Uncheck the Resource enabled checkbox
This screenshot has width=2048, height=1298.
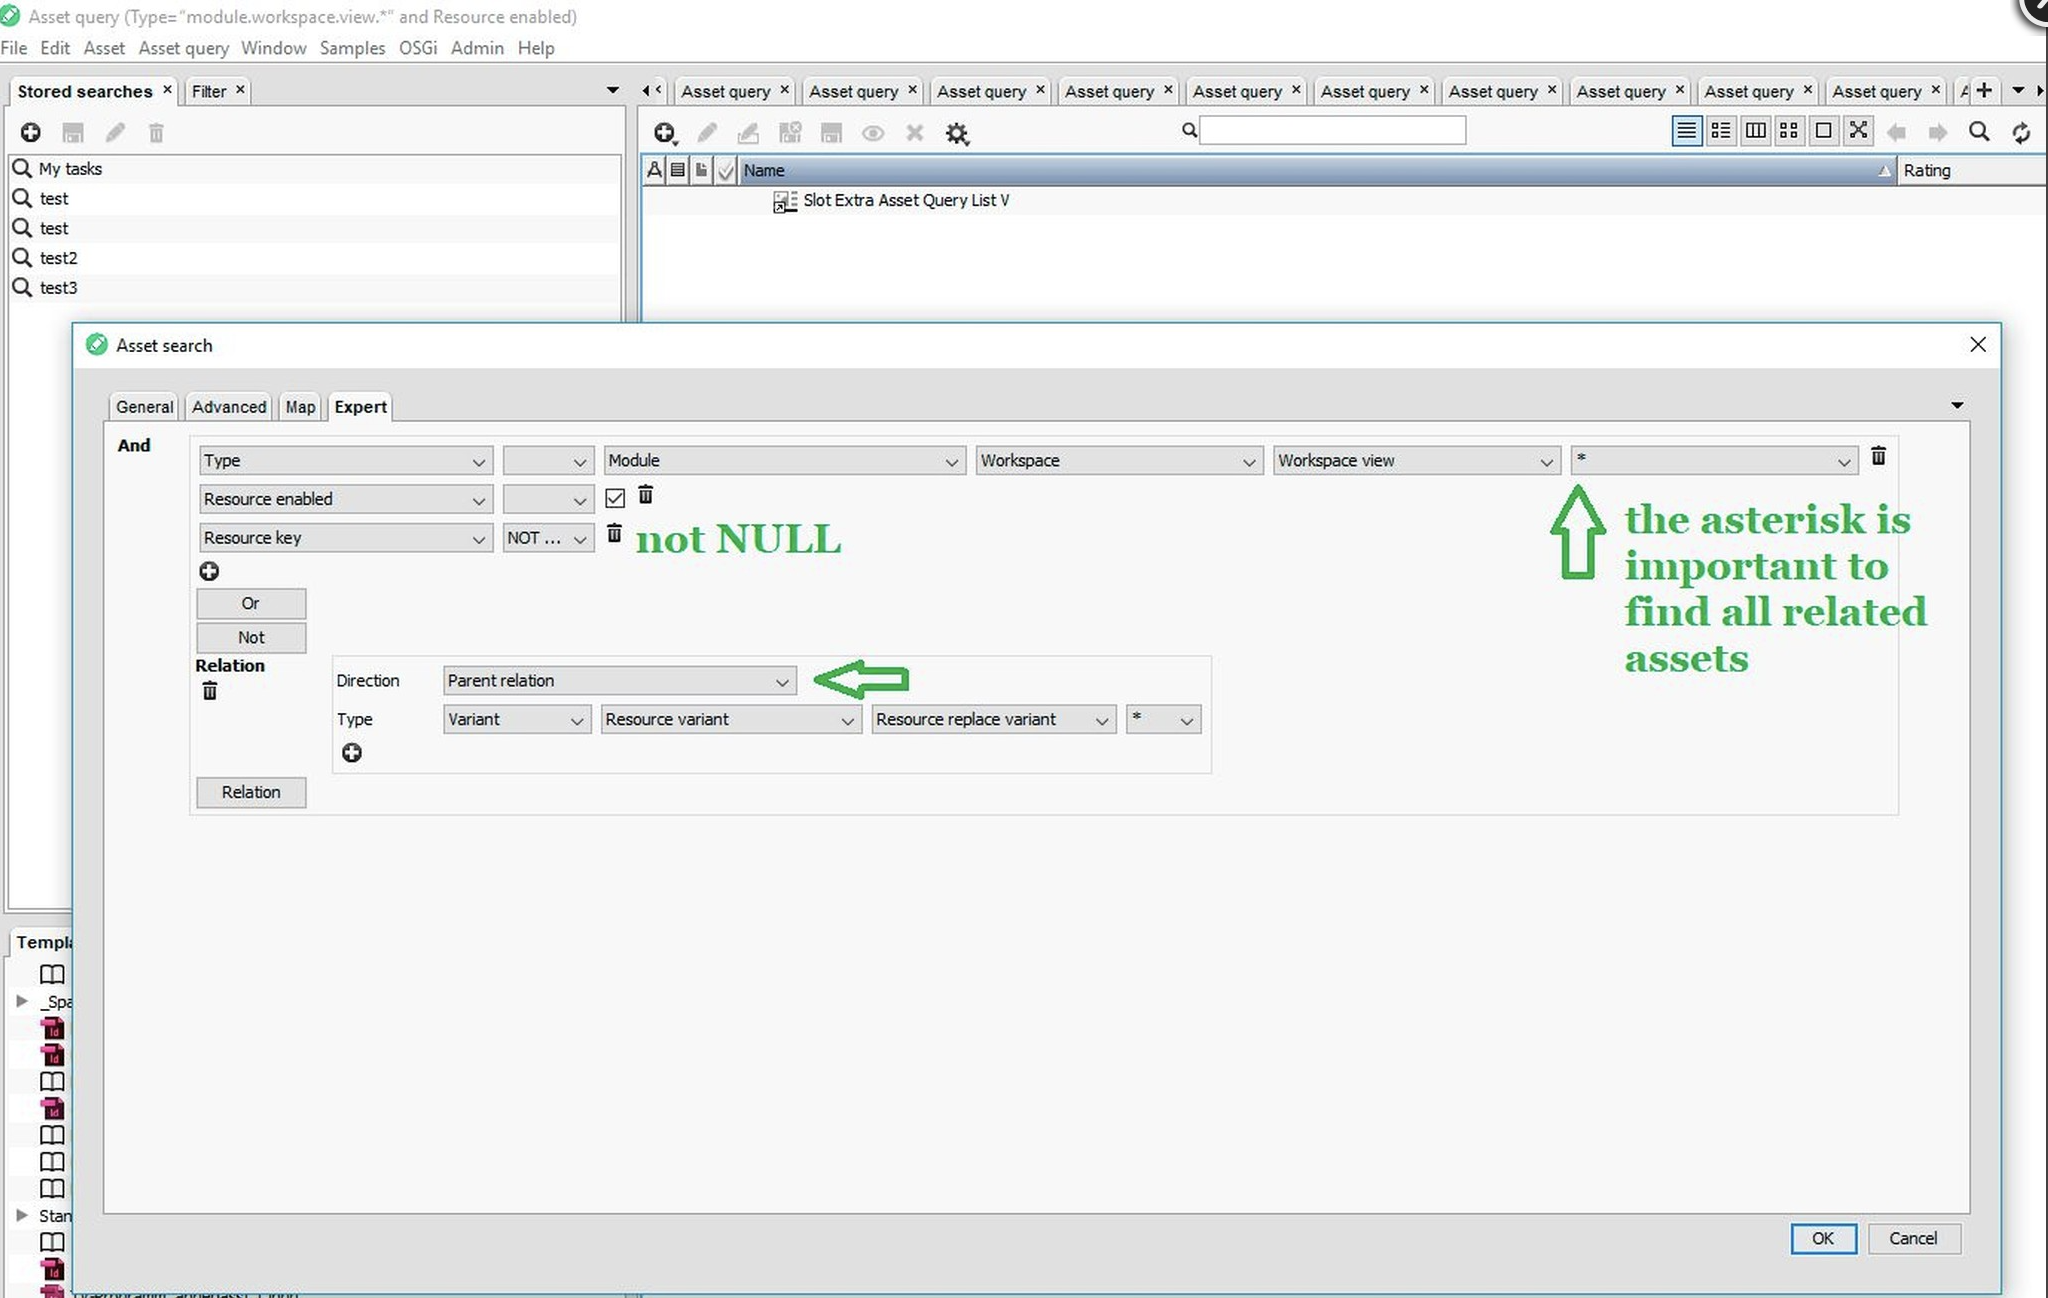pos(615,498)
